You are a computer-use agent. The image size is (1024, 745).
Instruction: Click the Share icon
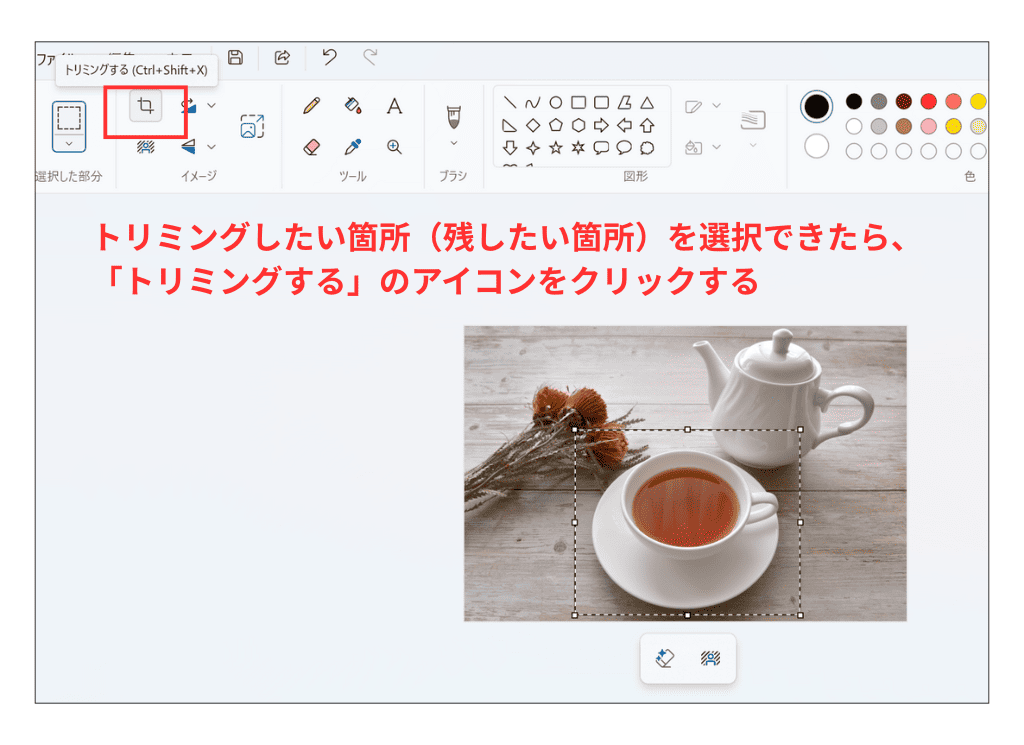pyautogui.click(x=281, y=57)
